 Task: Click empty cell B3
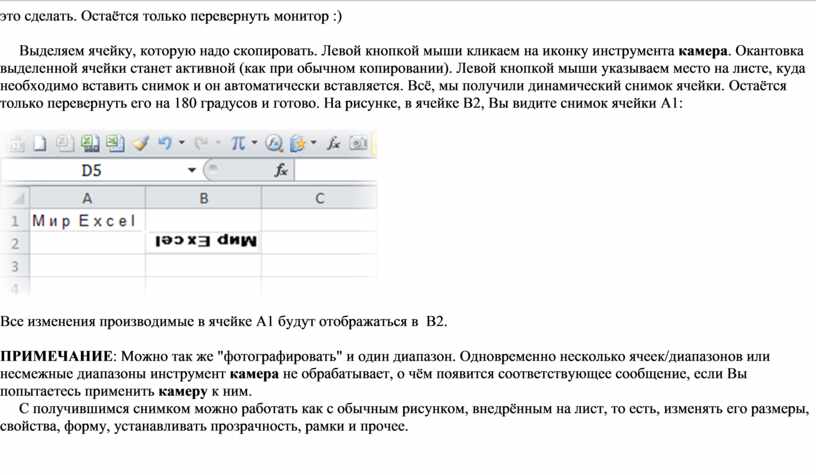203,266
